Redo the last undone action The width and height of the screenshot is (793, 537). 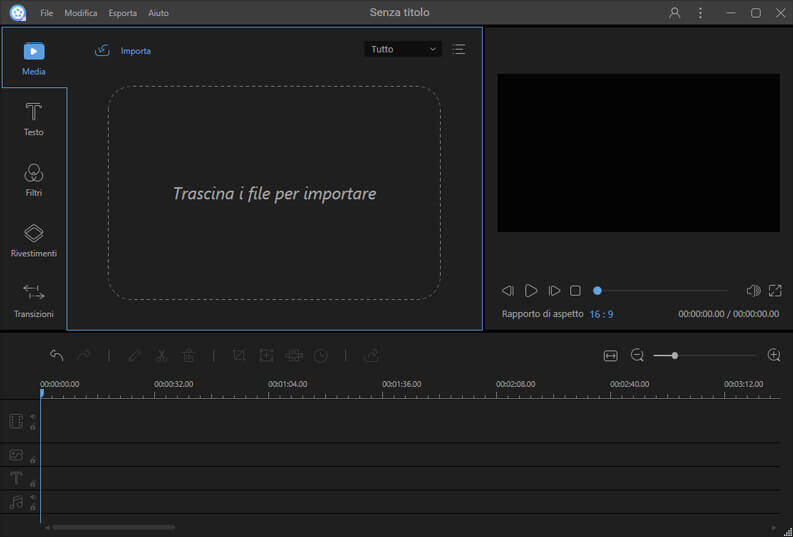tap(83, 356)
